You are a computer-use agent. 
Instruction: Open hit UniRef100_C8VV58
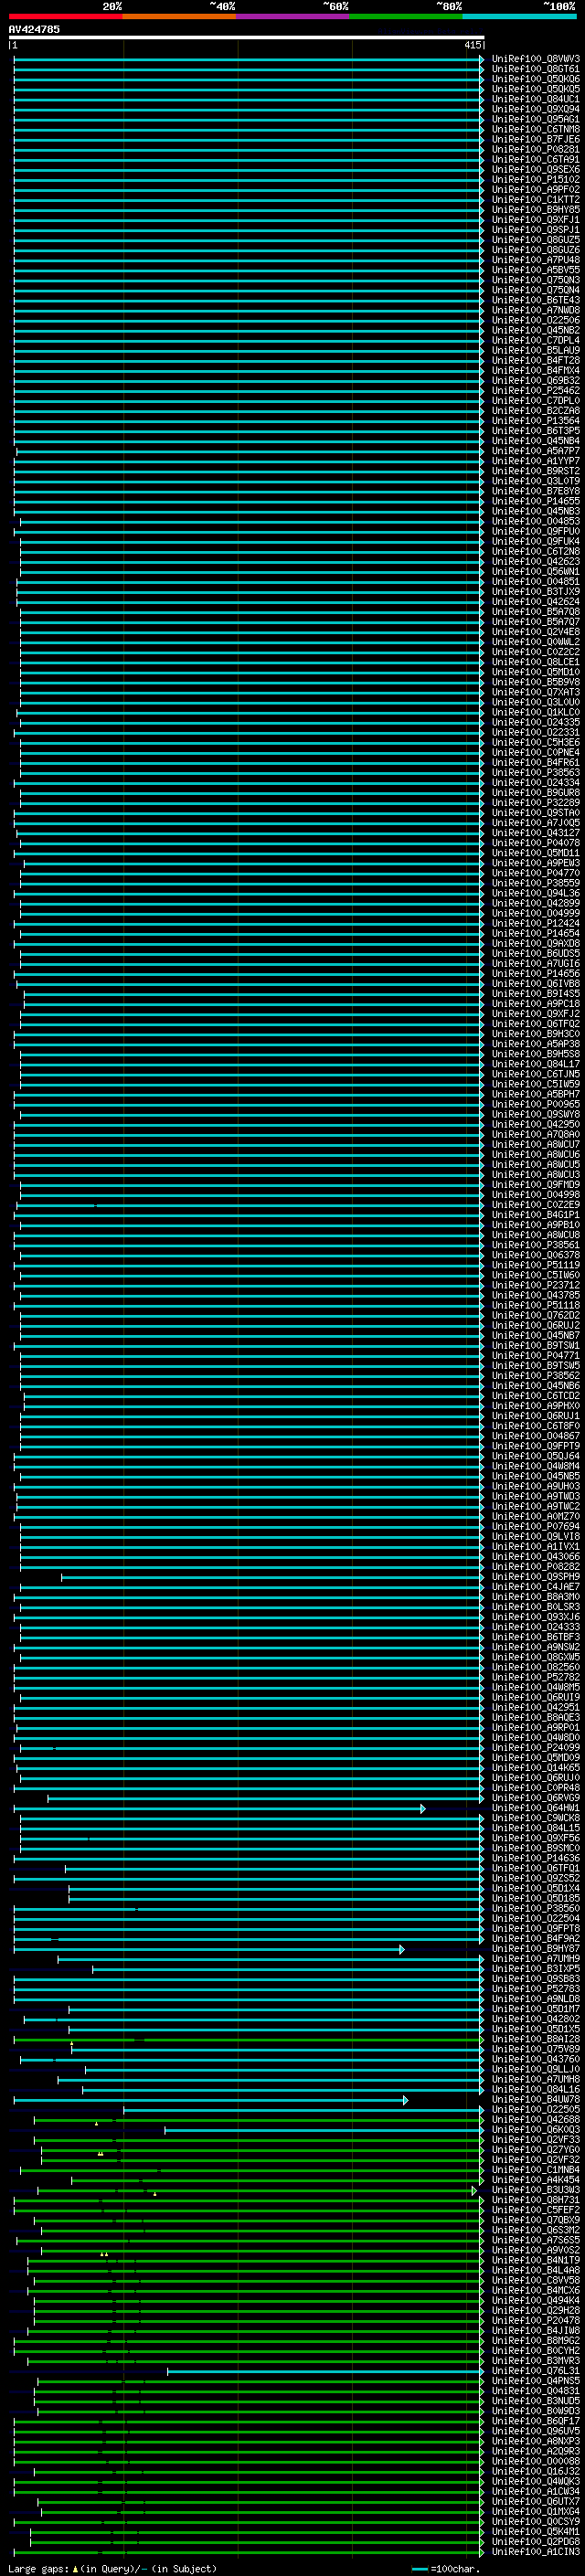[x=535, y=2280]
